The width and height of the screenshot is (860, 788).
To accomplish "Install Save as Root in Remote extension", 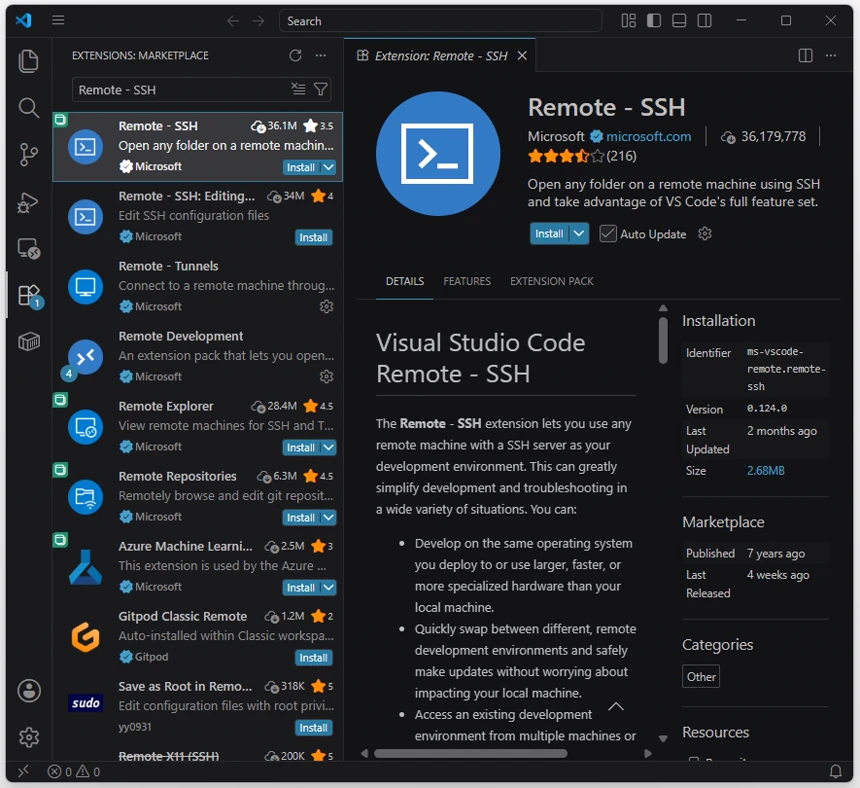I will [314, 728].
